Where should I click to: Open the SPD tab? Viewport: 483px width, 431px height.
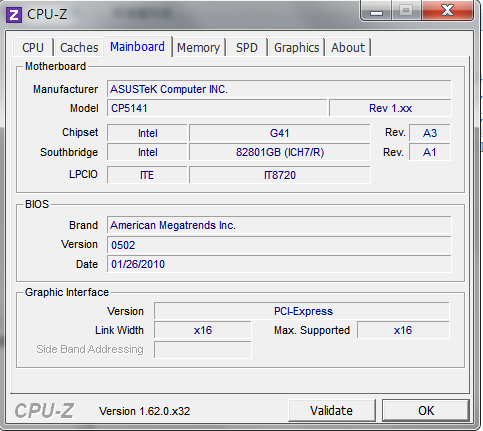click(247, 47)
